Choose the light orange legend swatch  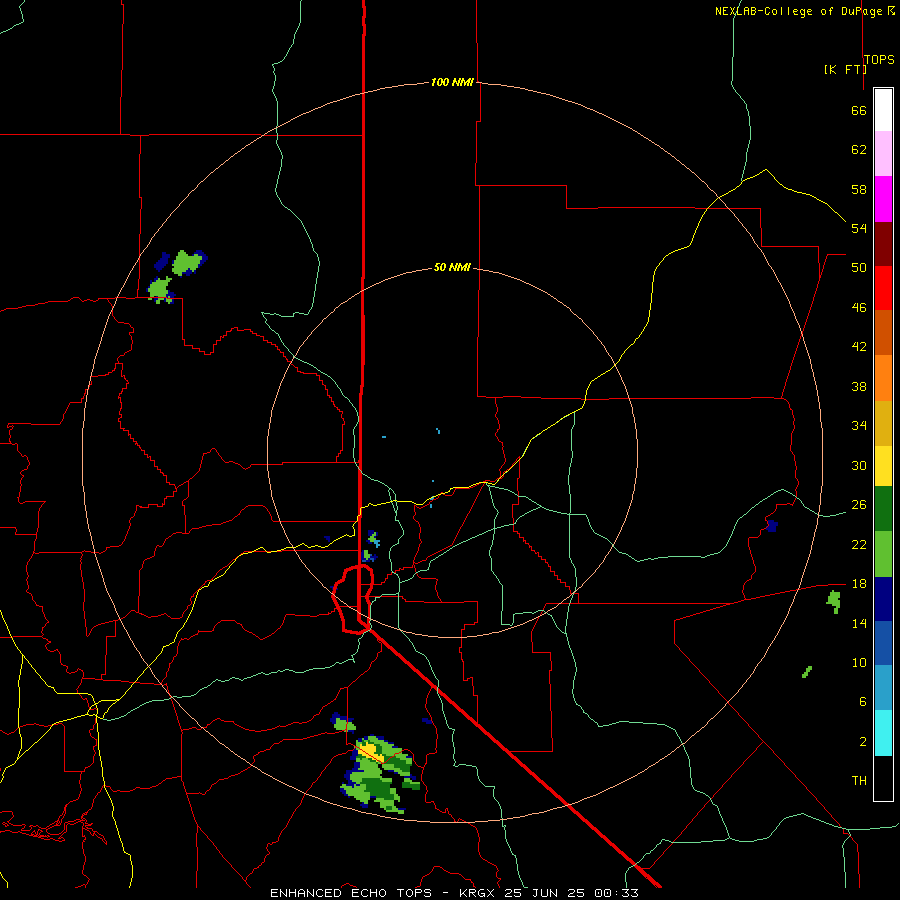883,378
